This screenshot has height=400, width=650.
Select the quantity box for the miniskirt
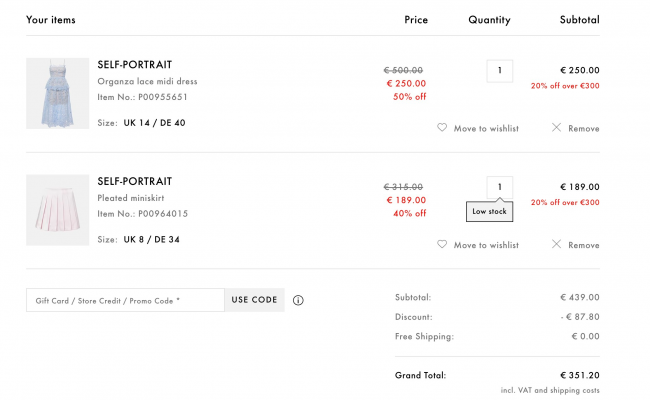[500, 187]
